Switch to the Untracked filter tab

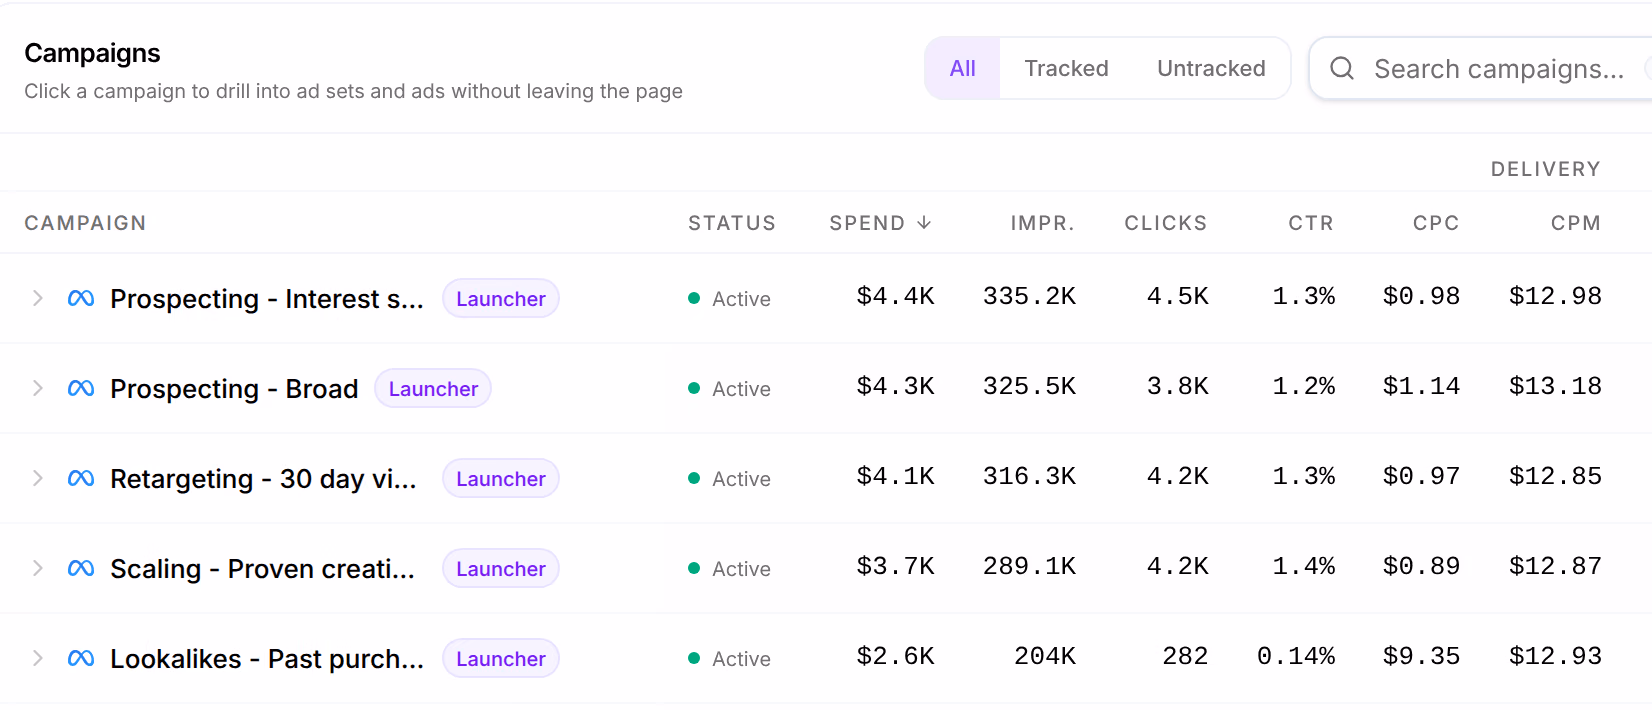(1211, 68)
